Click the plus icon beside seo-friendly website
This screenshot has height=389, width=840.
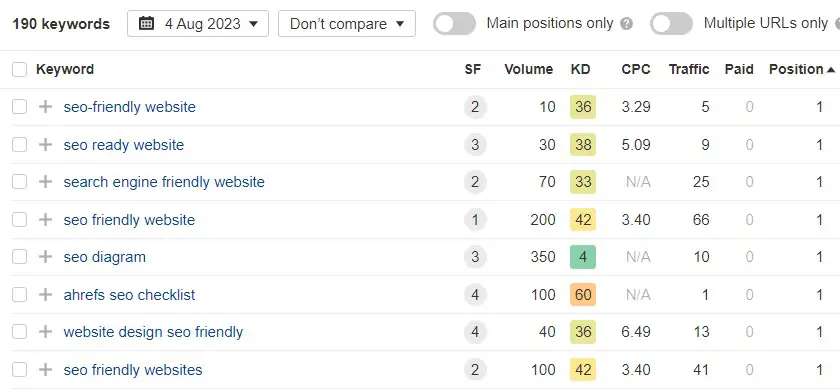tap(46, 107)
